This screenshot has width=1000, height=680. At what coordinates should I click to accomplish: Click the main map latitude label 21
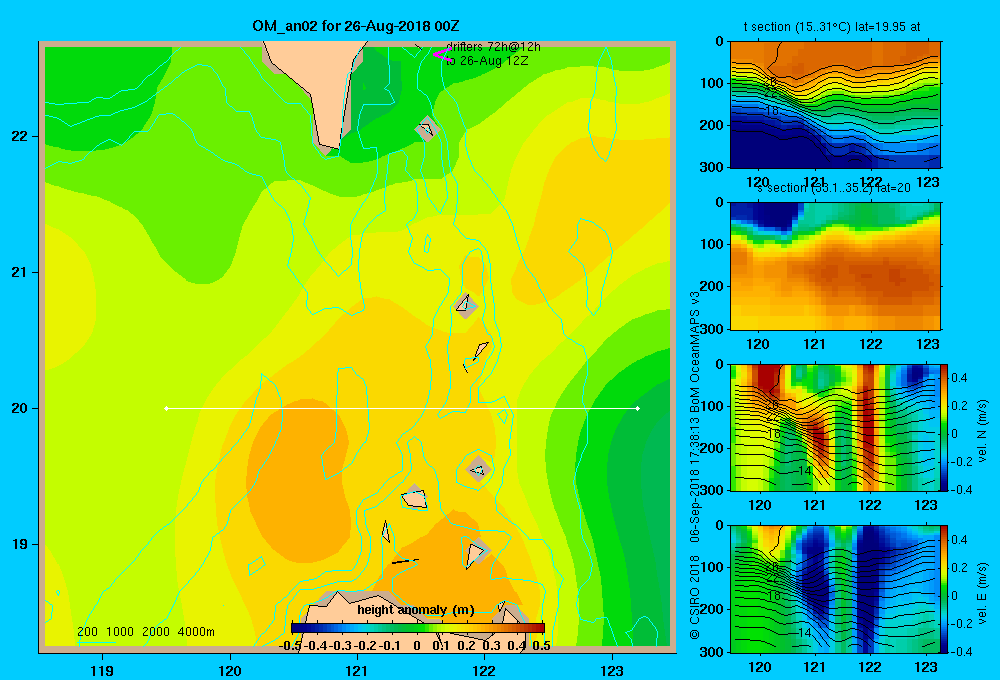pyautogui.click(x=20, y=272)
